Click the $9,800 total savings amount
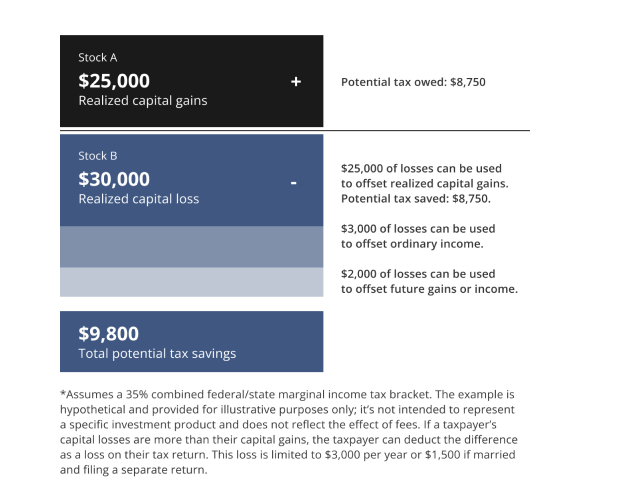This screenshot has width=628, height=491. pos(108,334)
